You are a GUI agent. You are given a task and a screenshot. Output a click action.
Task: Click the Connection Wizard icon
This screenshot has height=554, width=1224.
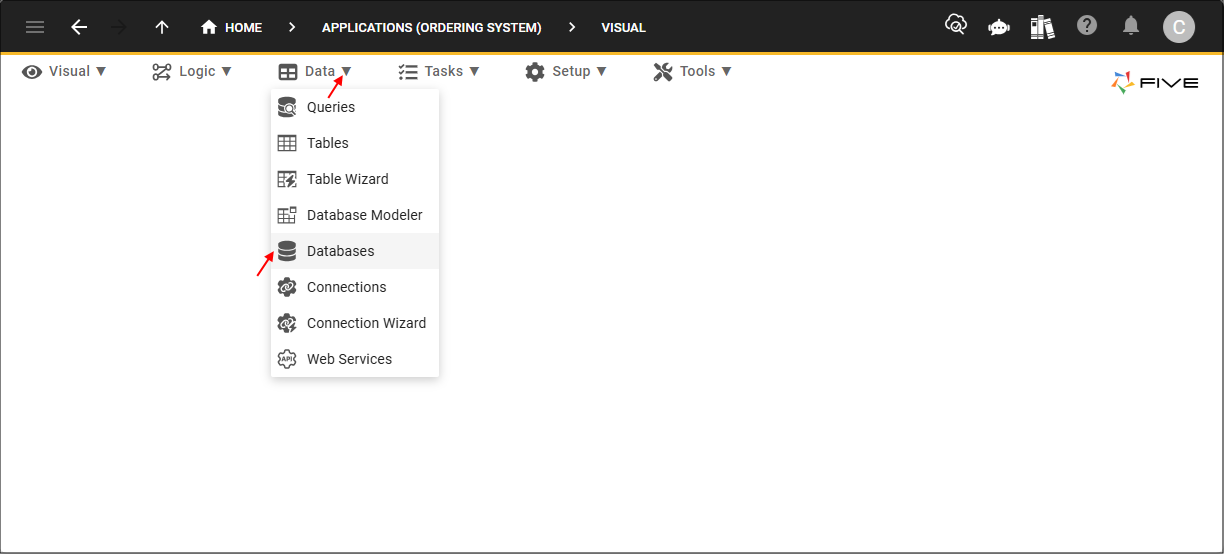pos(287,323)
